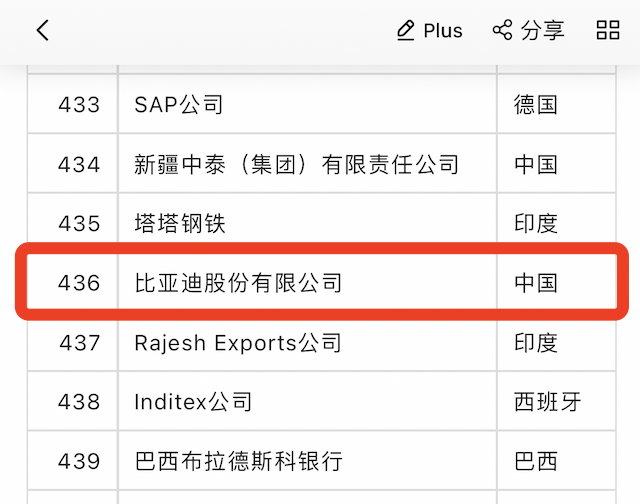Tap the share icon

point(502,31)
